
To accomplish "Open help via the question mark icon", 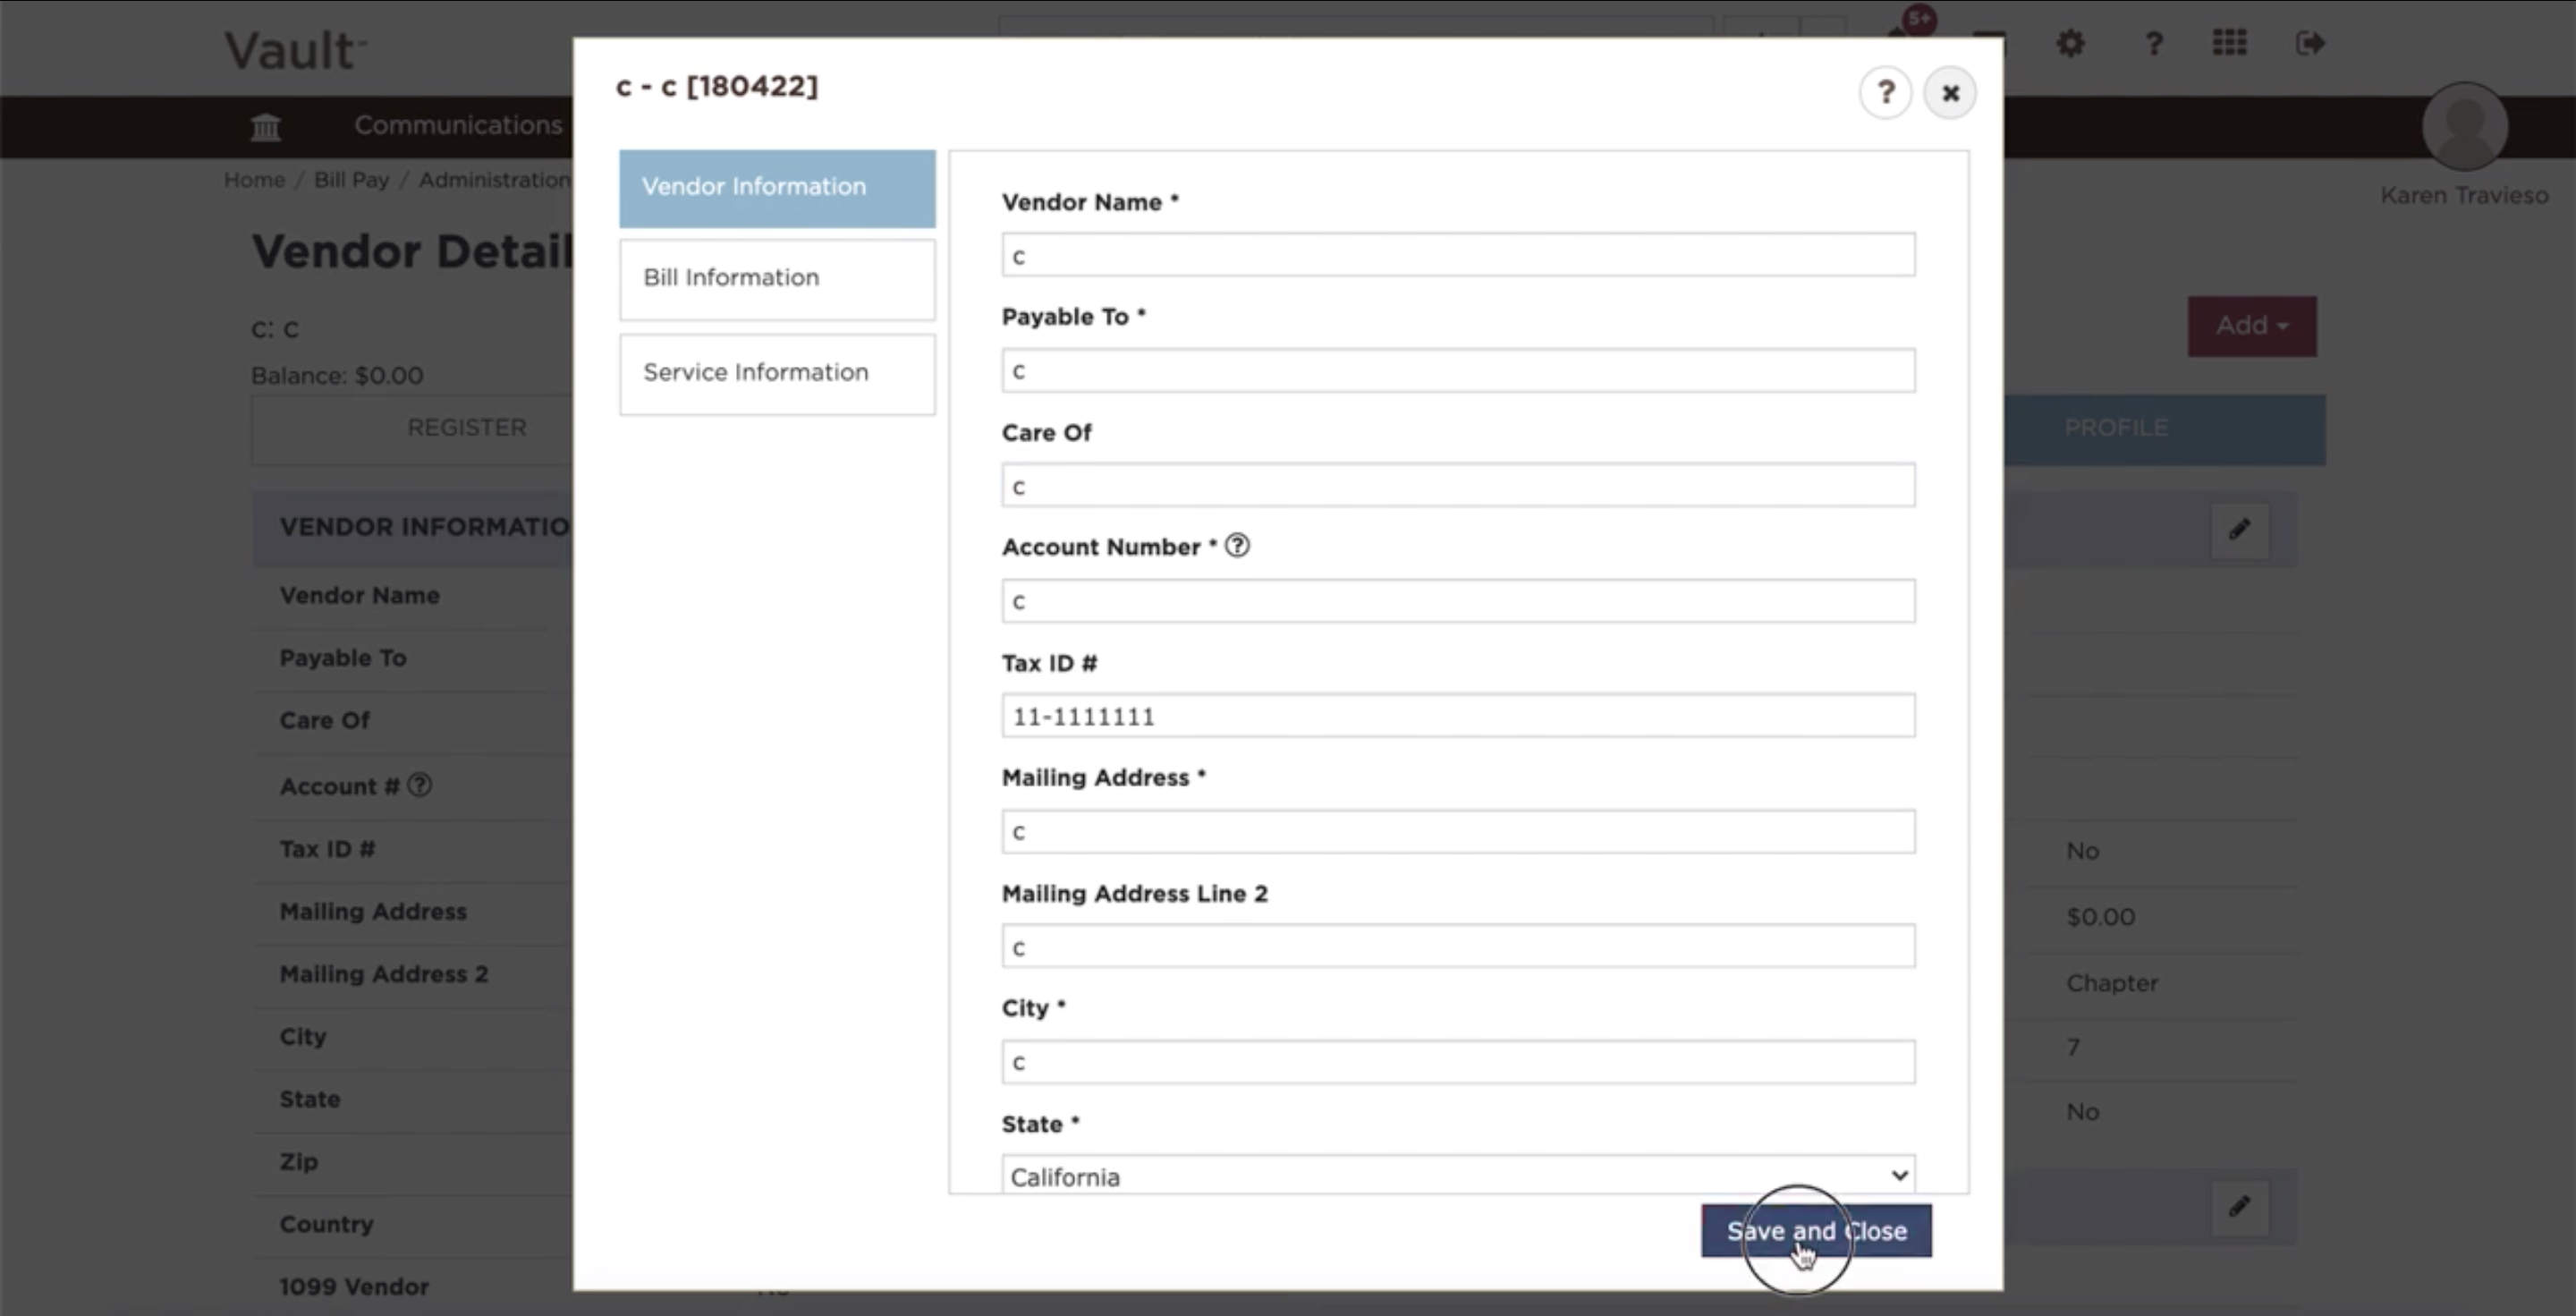I will [x=2153, y=44].
